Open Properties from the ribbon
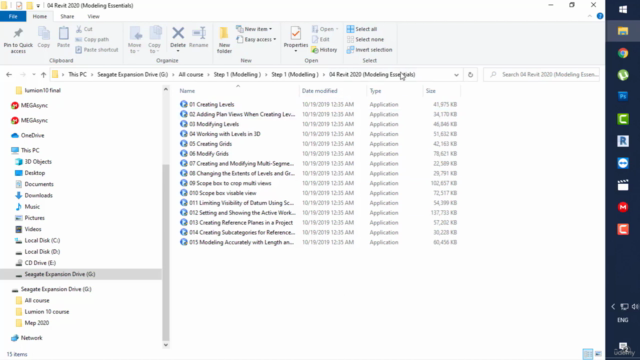This screenshot has width=640, height=360. [x=296, y=38]
